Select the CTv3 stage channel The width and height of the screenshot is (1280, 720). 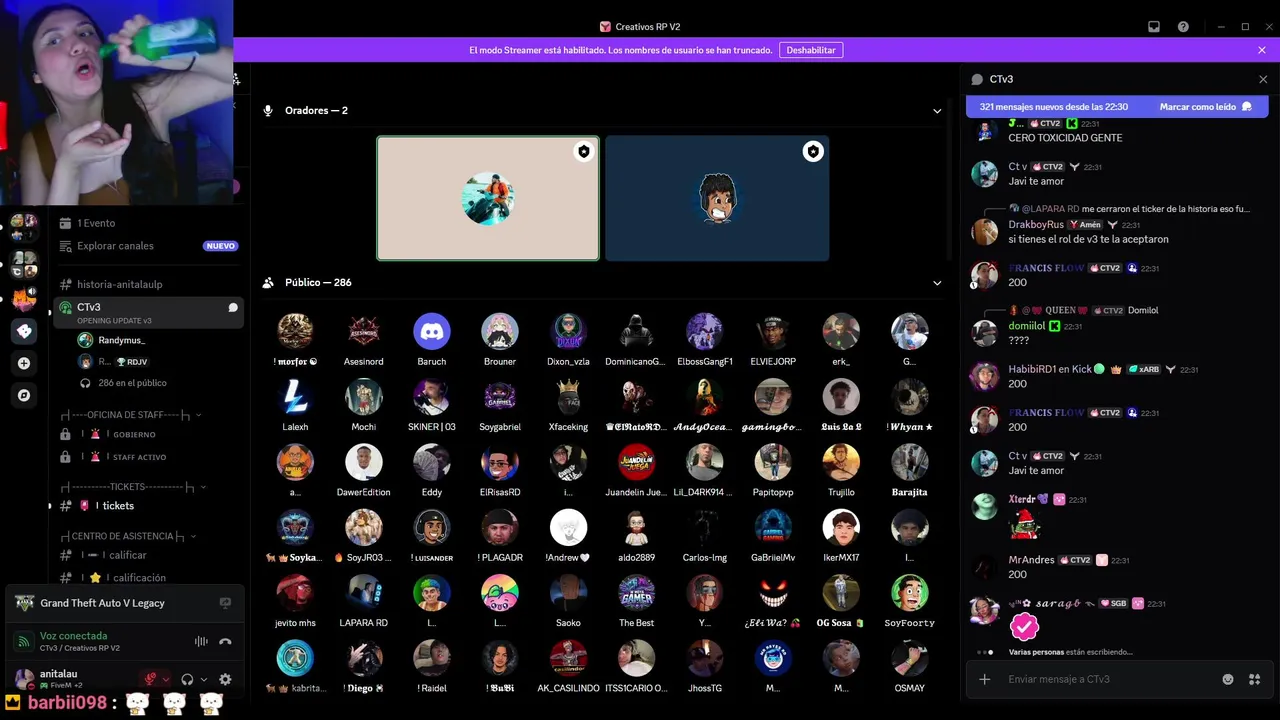[x=148, y=312]
